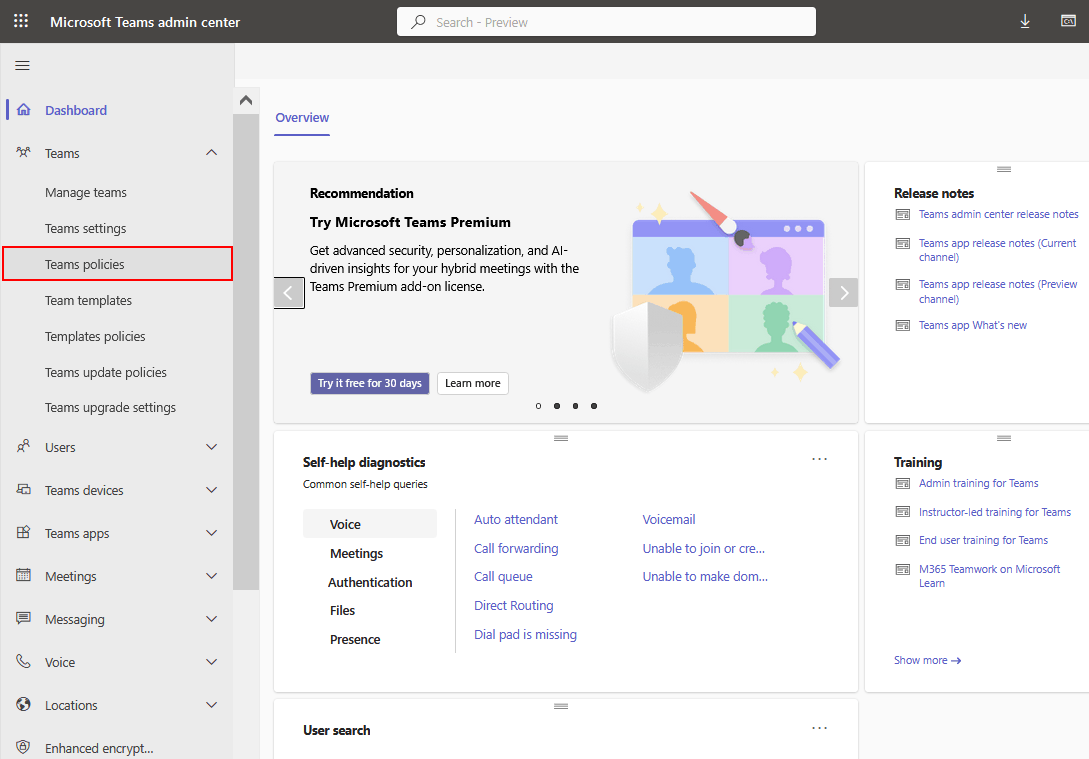The image size is (1089, 759).
Task: Click the search magnifier icon
Action: tap(418, 22)
